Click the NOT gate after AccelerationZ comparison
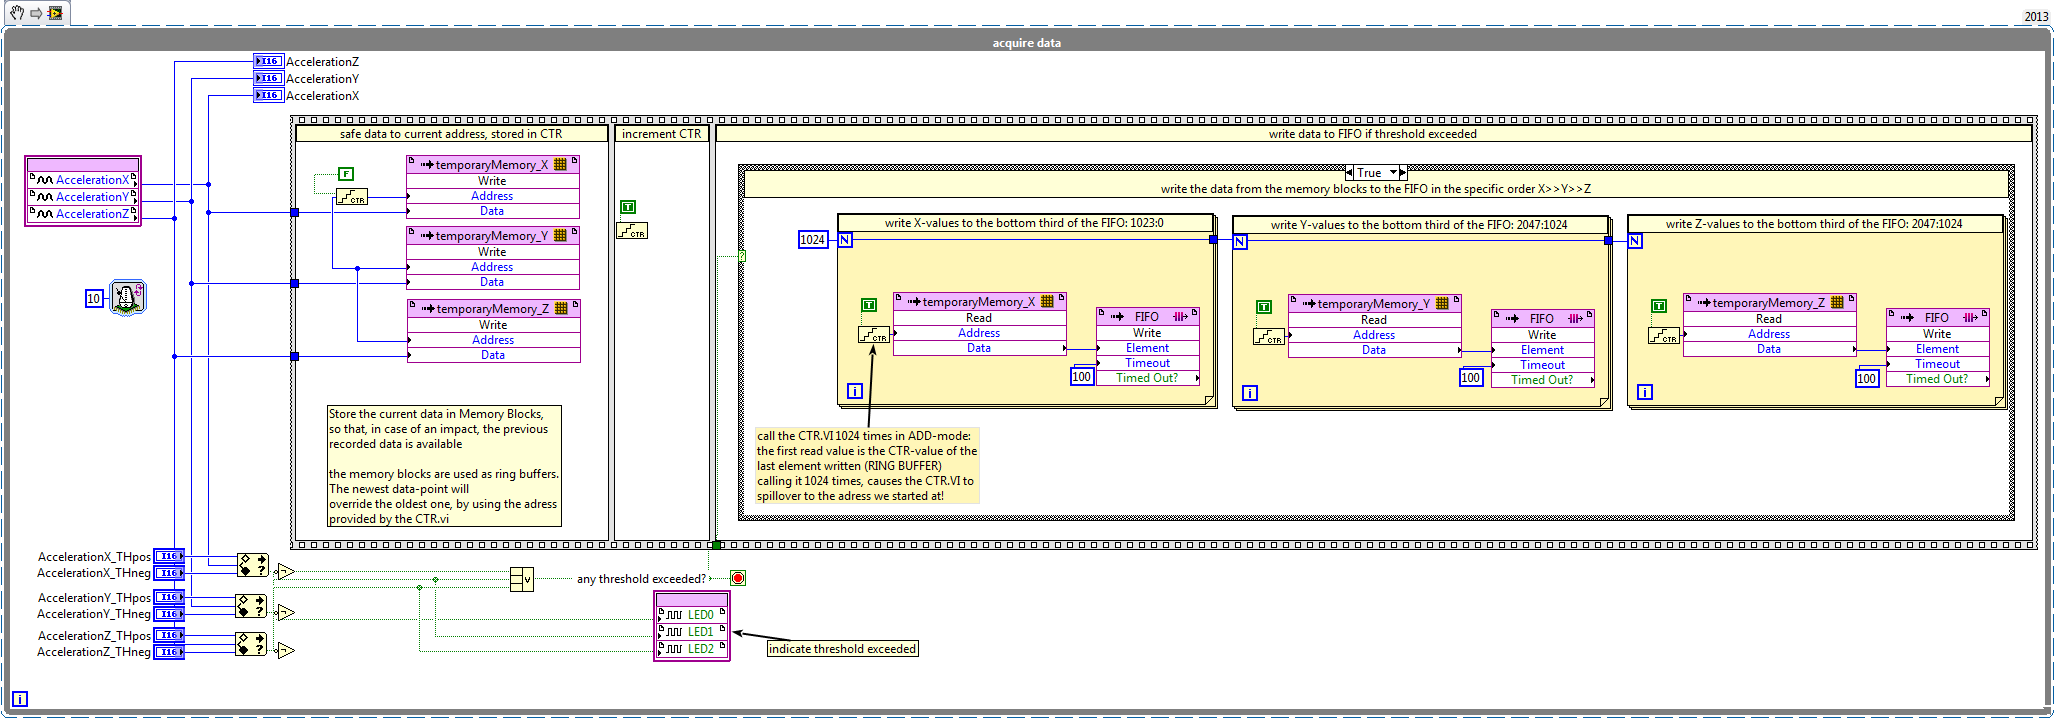The height and width of the screenshot is (719, 2055). (286, 651)
